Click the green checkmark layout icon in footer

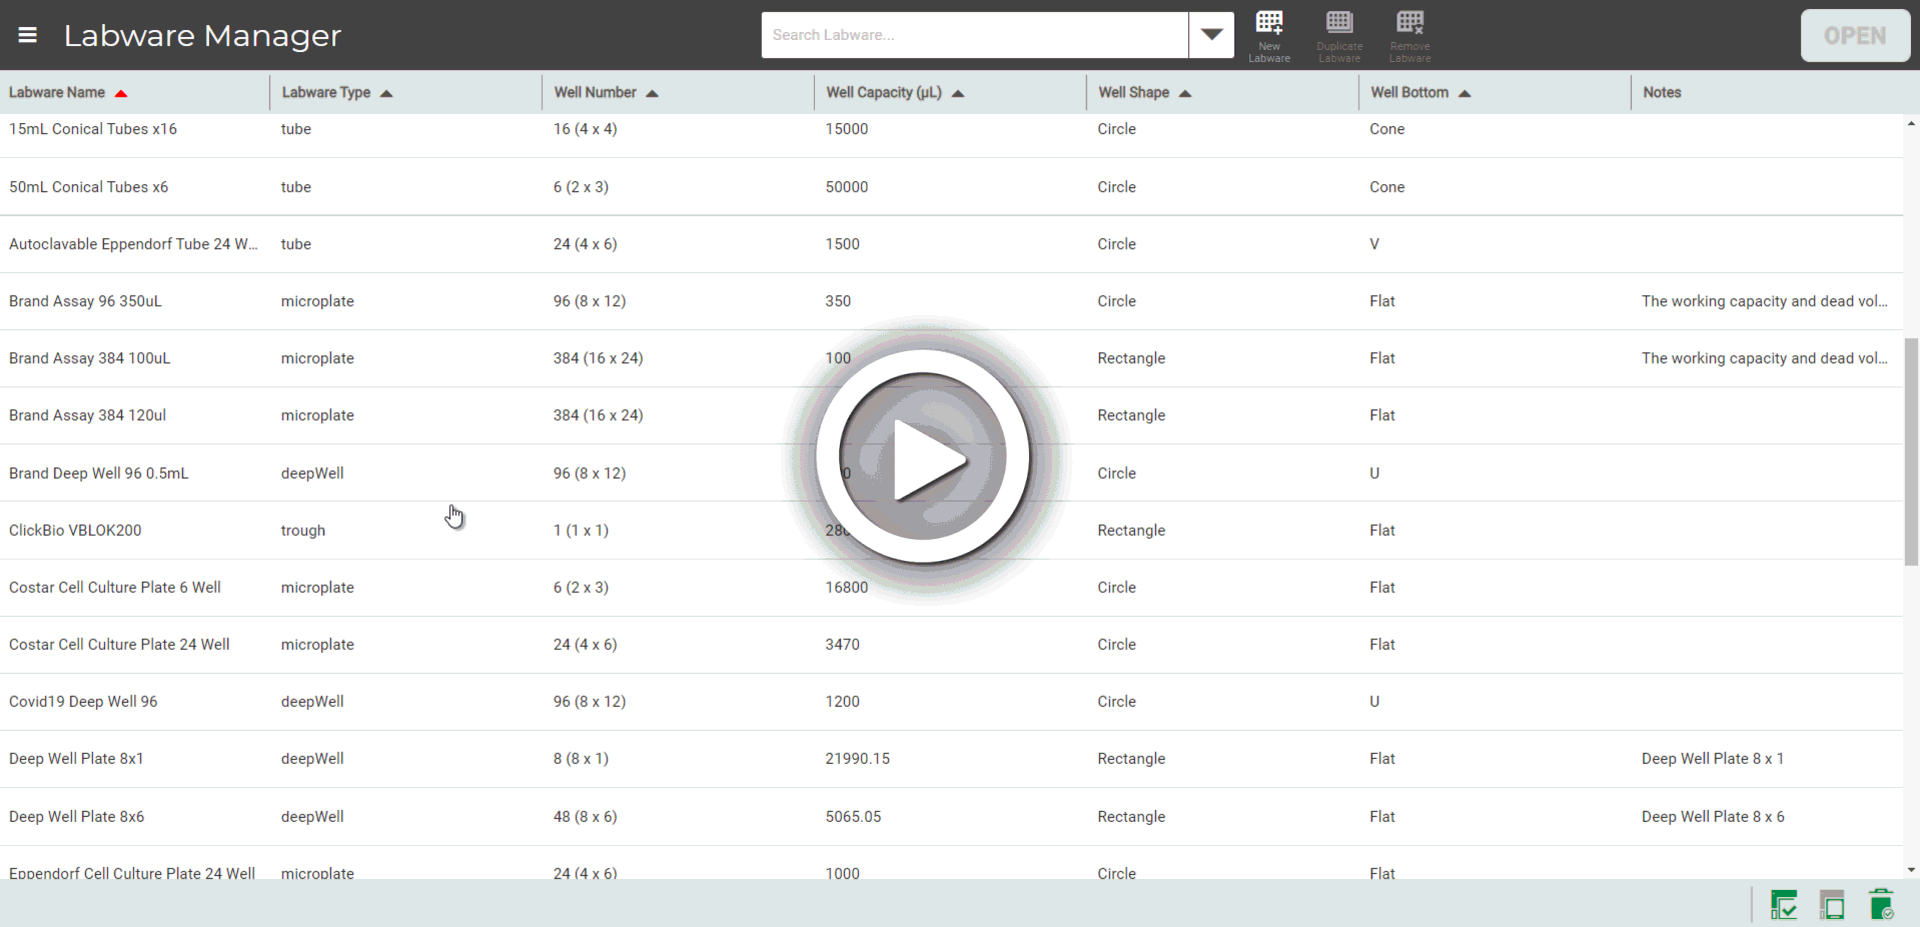[x=1783, y=904]
